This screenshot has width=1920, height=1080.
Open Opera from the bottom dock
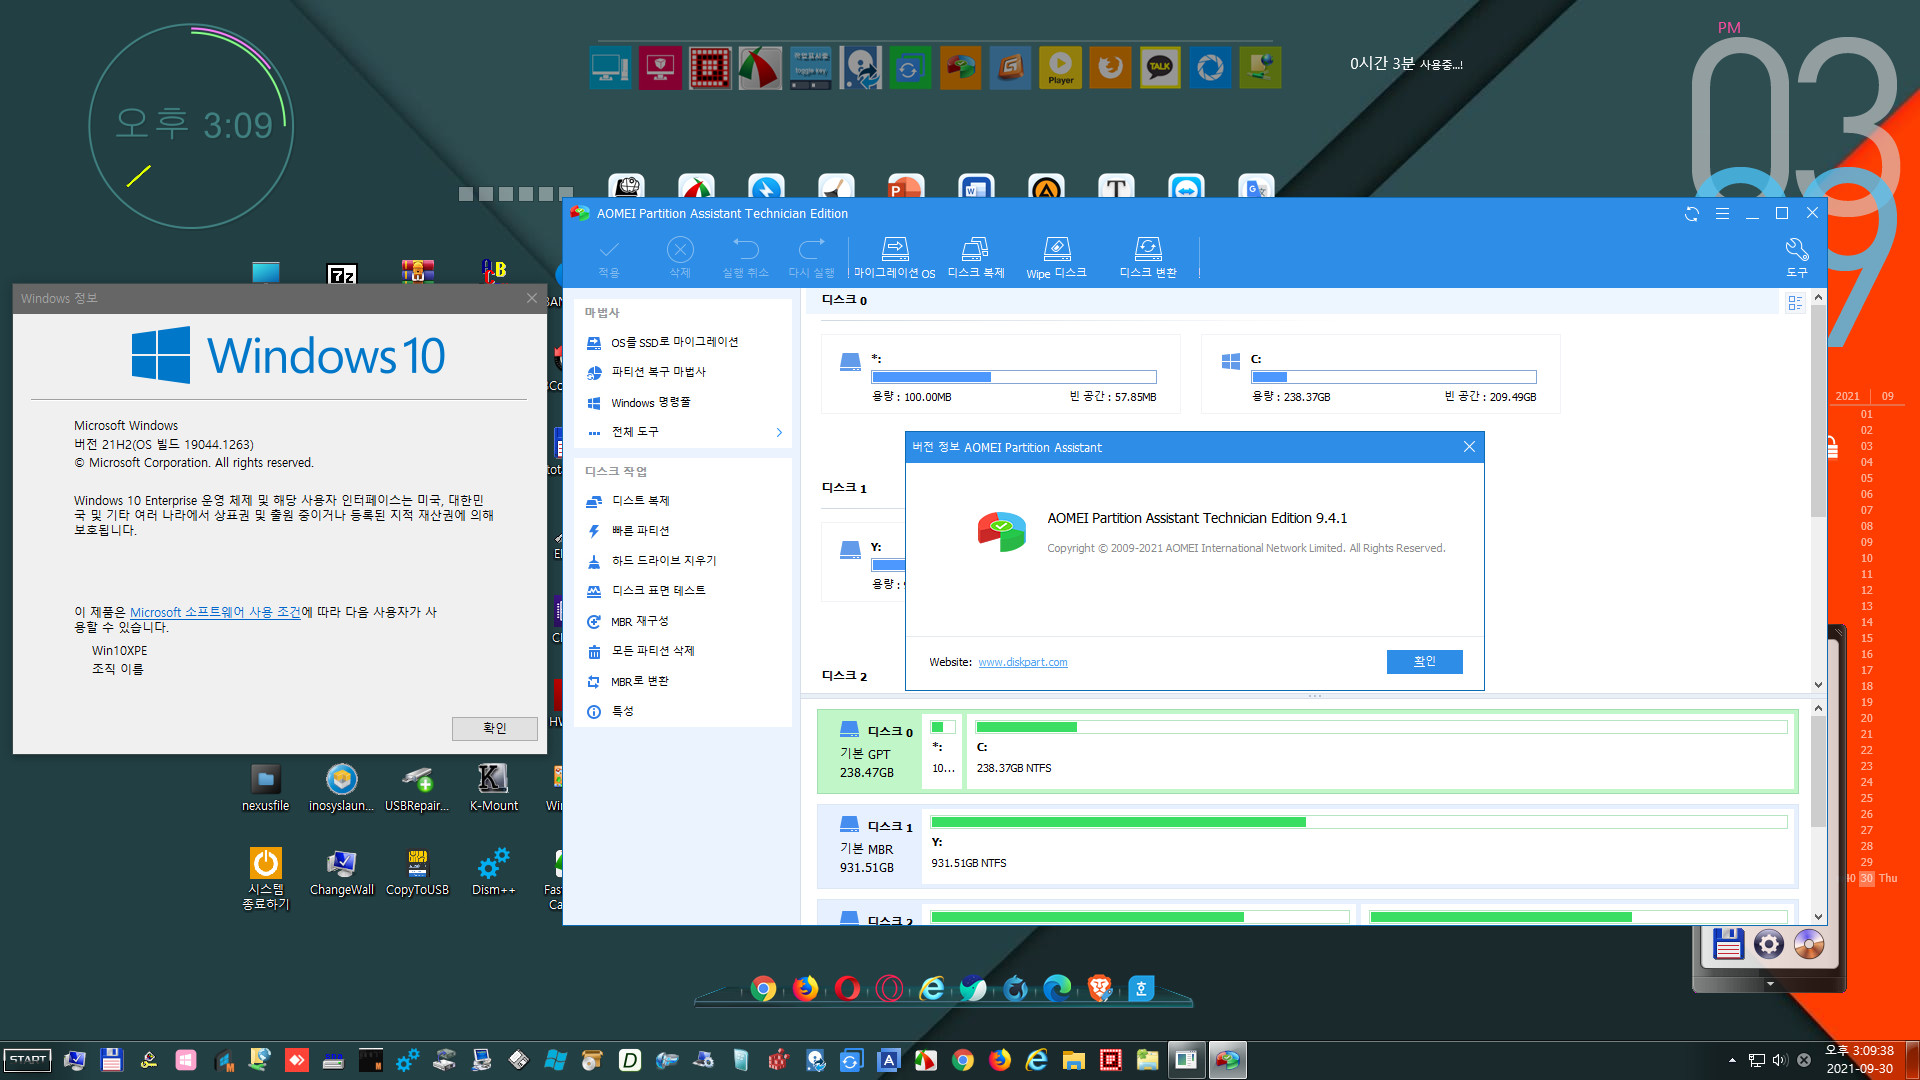click(x=847, y=989)
